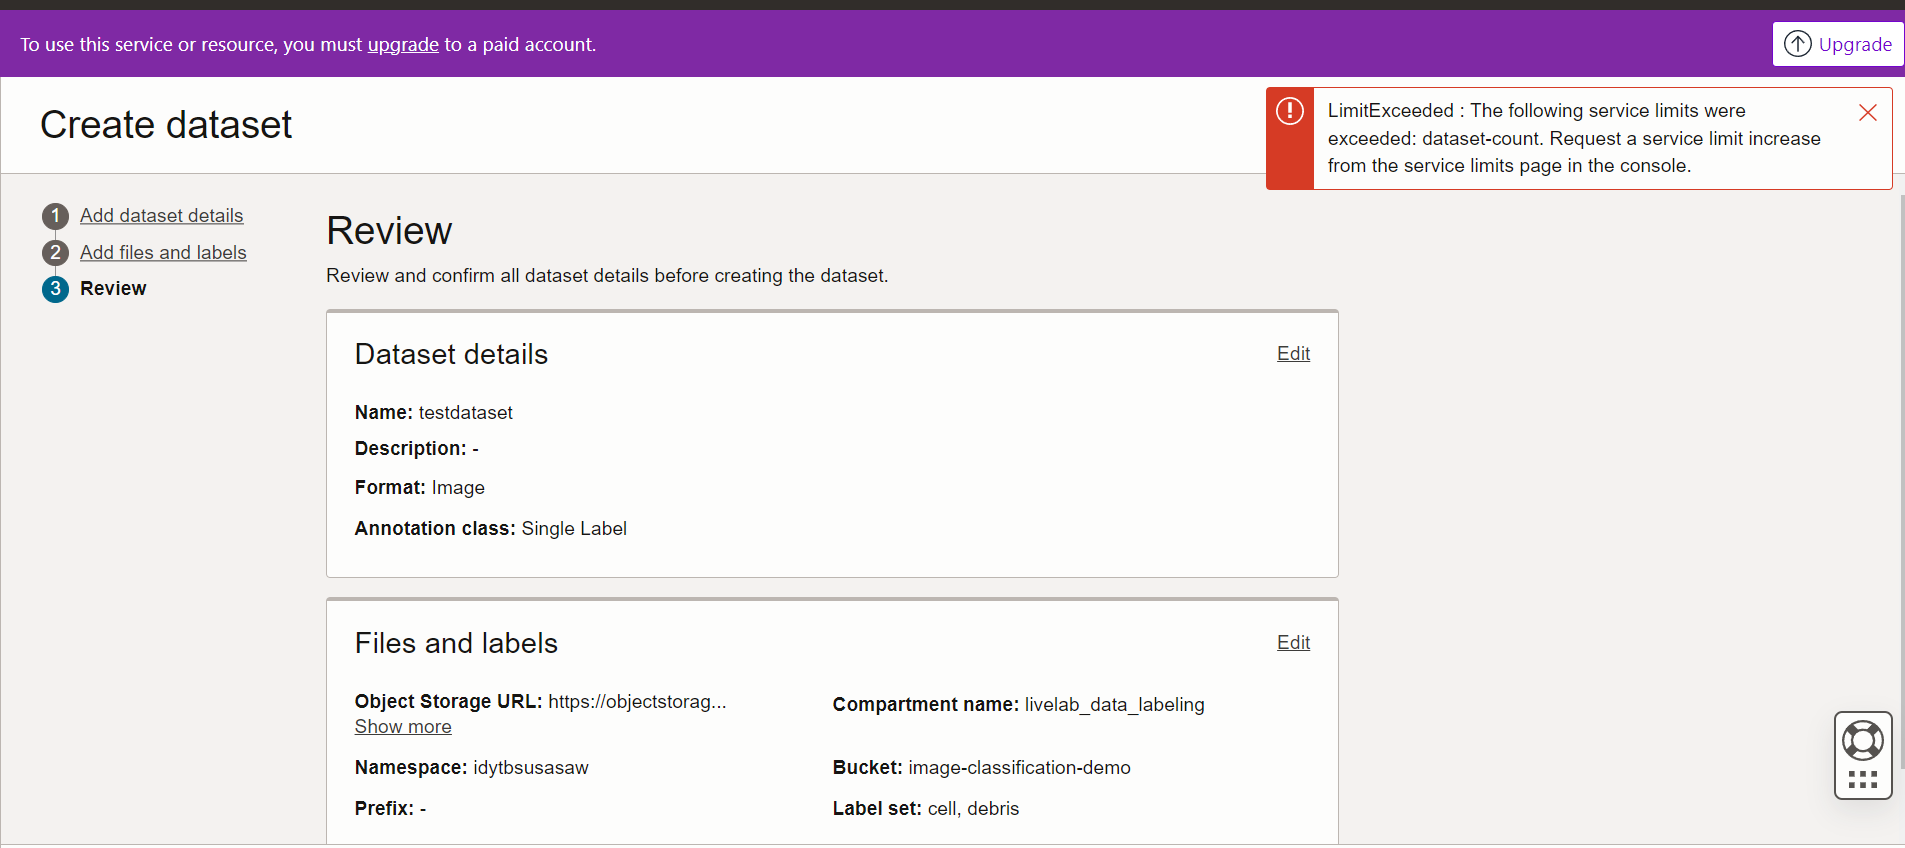Select the truncated Object Storage URL text
The height and width of the screenshot is (848, 1905).
point(637,701)
